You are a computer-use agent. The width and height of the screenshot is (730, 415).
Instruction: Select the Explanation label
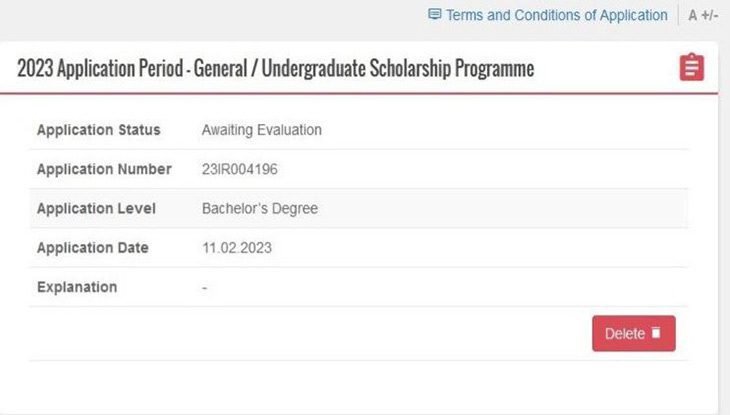77,287
